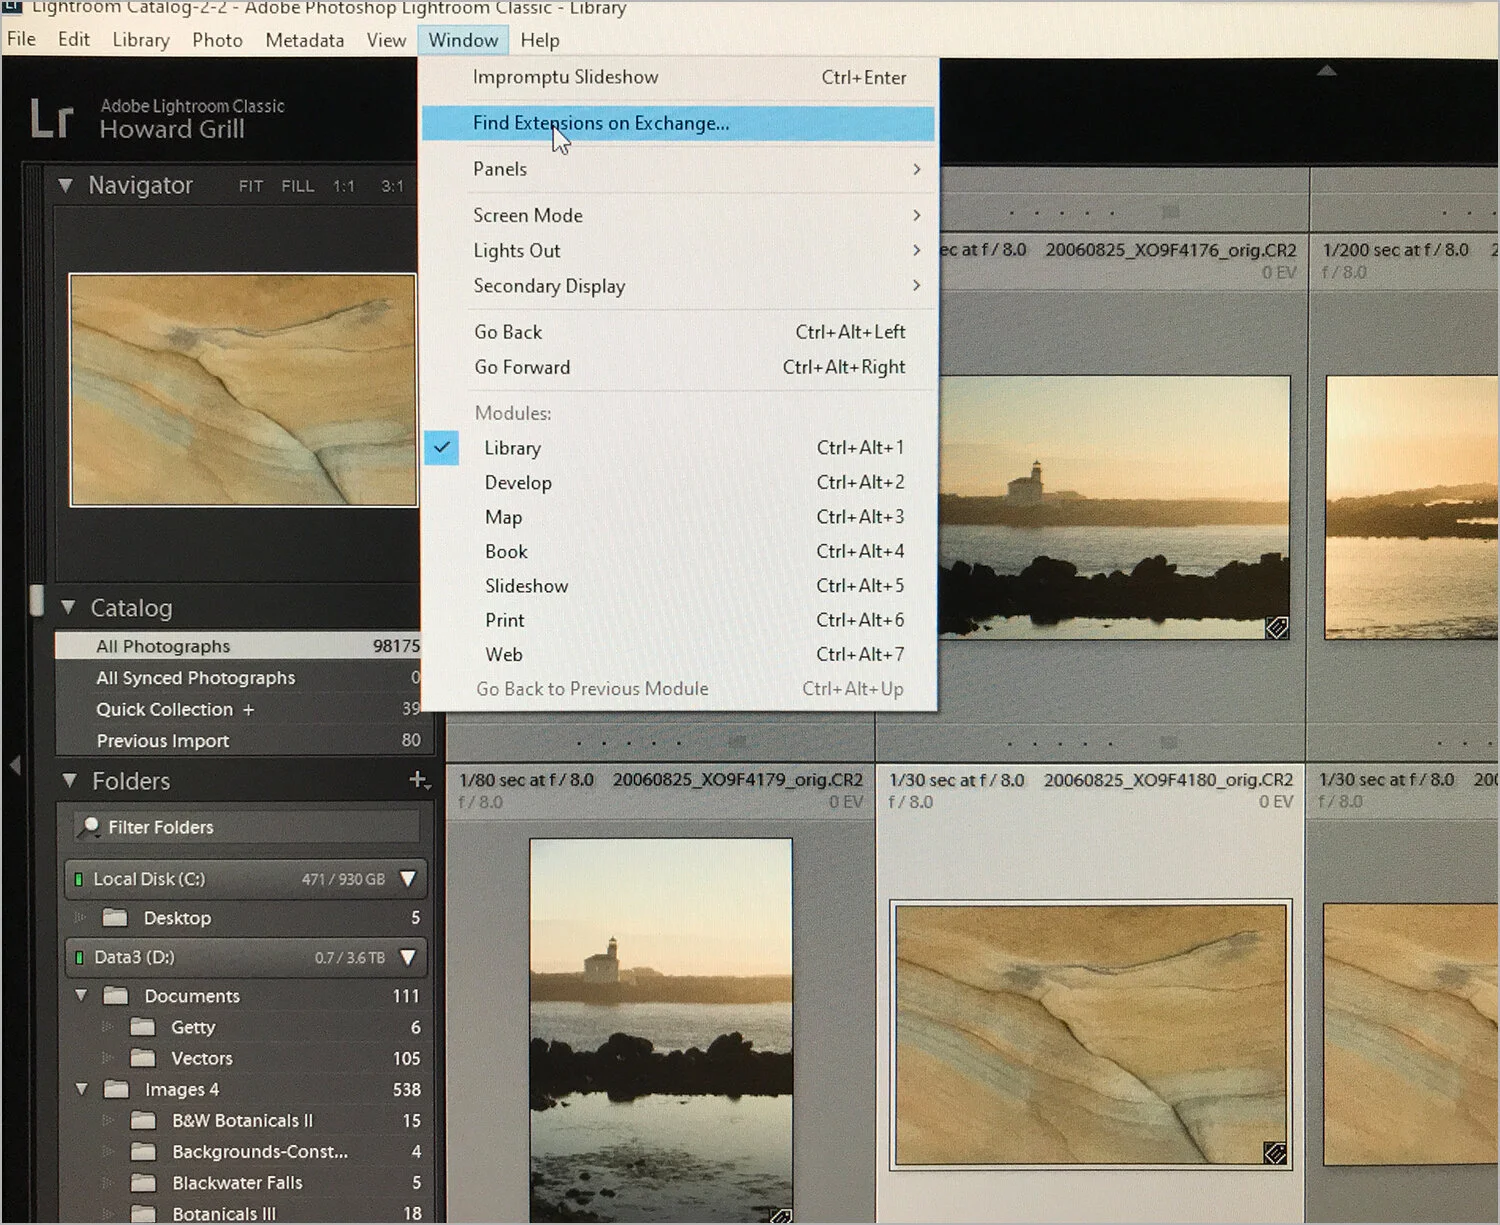Switch to the Map module
The image size is (1500, 1225).
[x=680, y=517]
